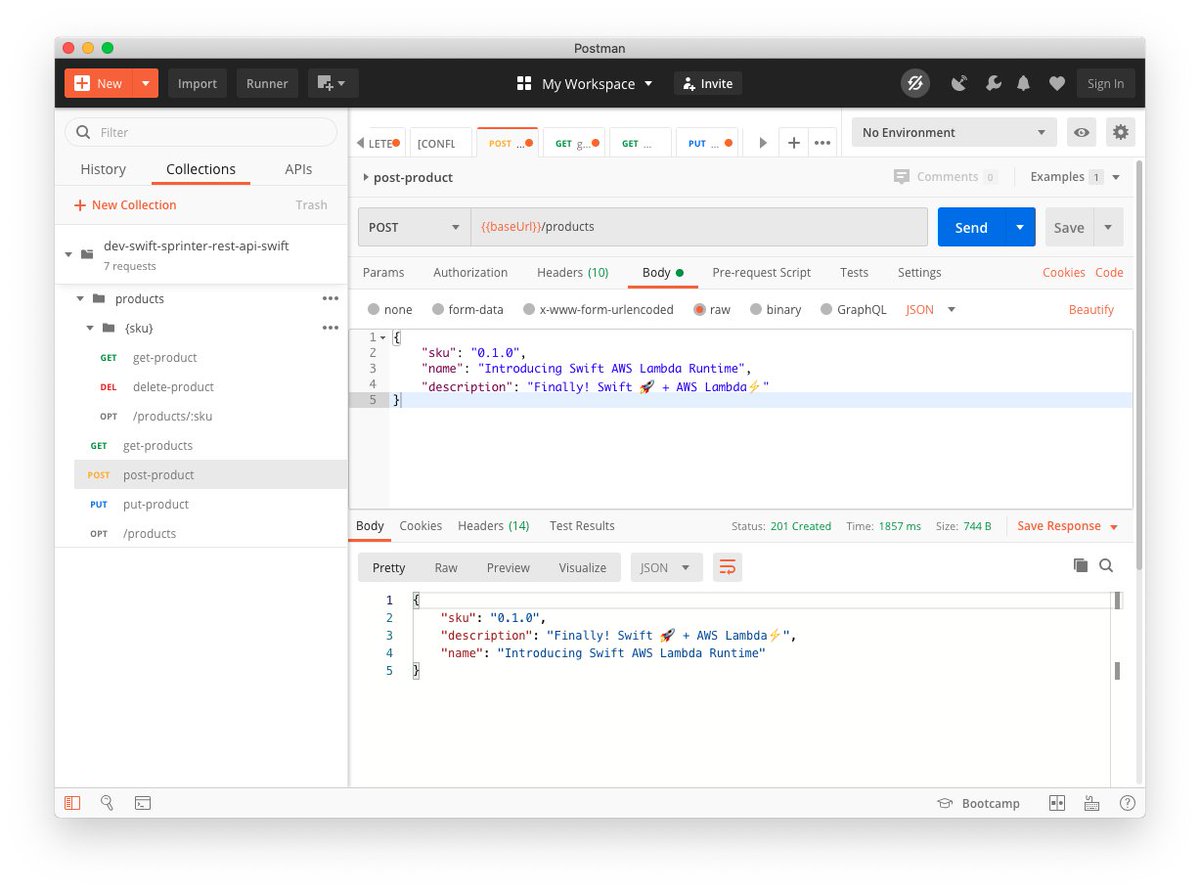The width and height of the screenshot is (1200, 890).
Task: Switch to the History tab
Action: pos(103,169)
